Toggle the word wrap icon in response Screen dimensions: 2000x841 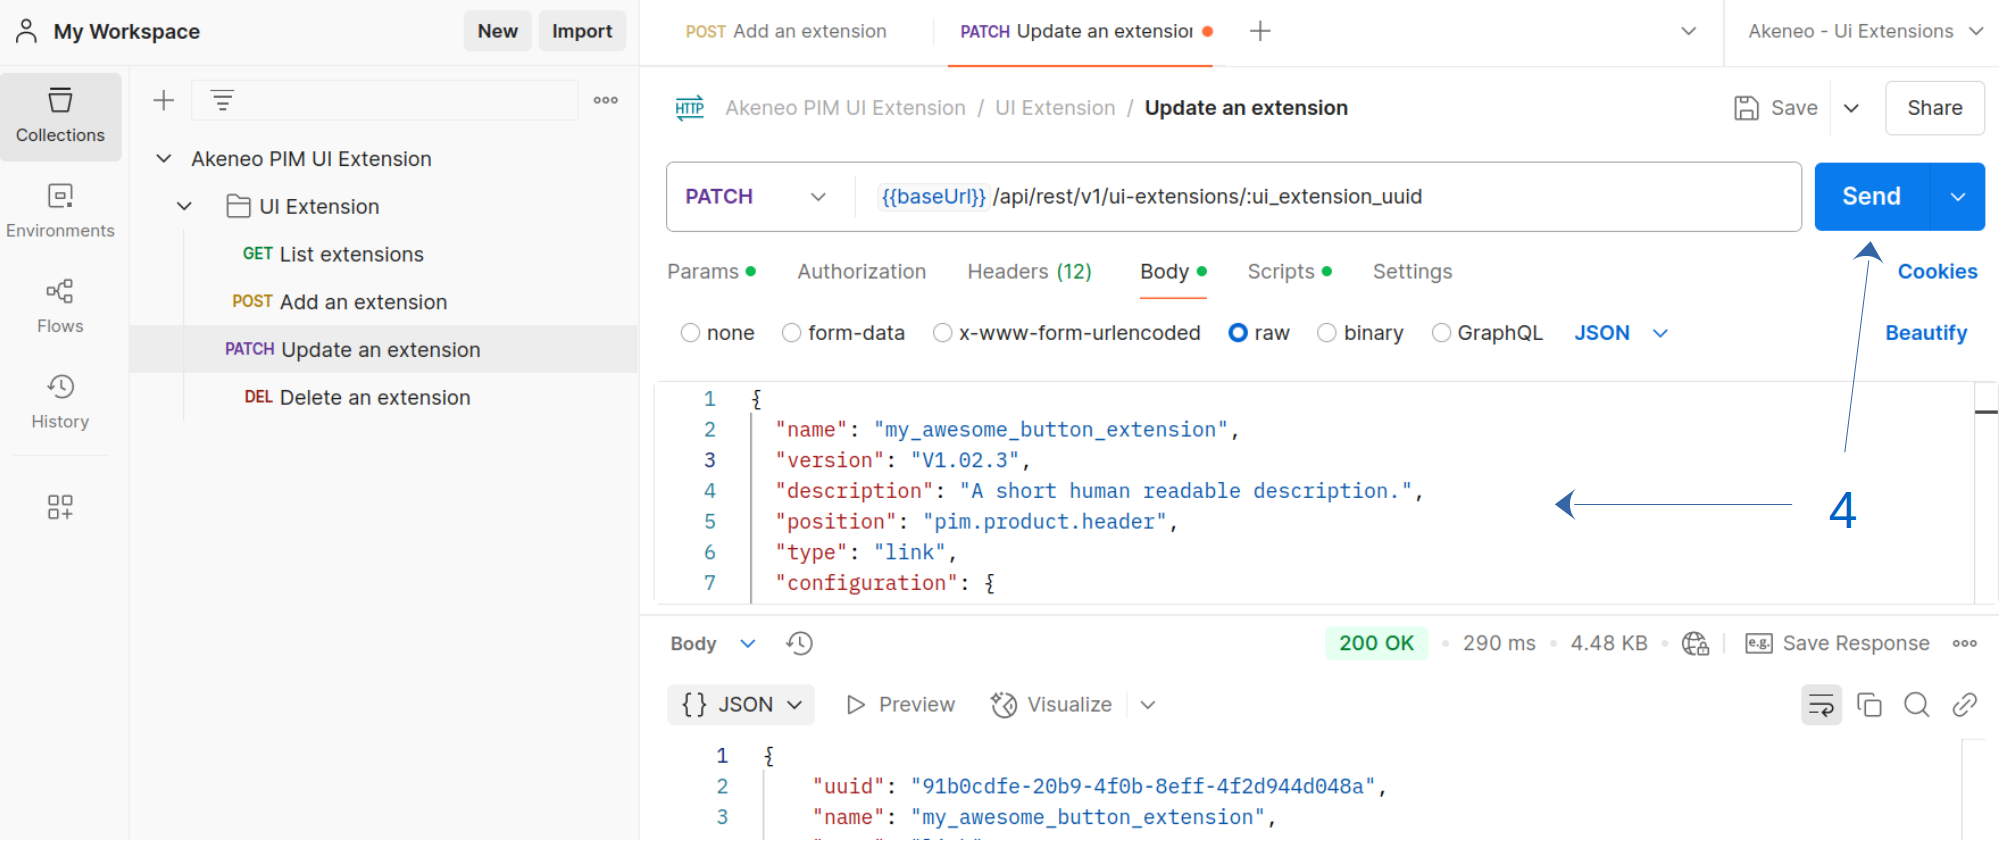coord(1821,705)
